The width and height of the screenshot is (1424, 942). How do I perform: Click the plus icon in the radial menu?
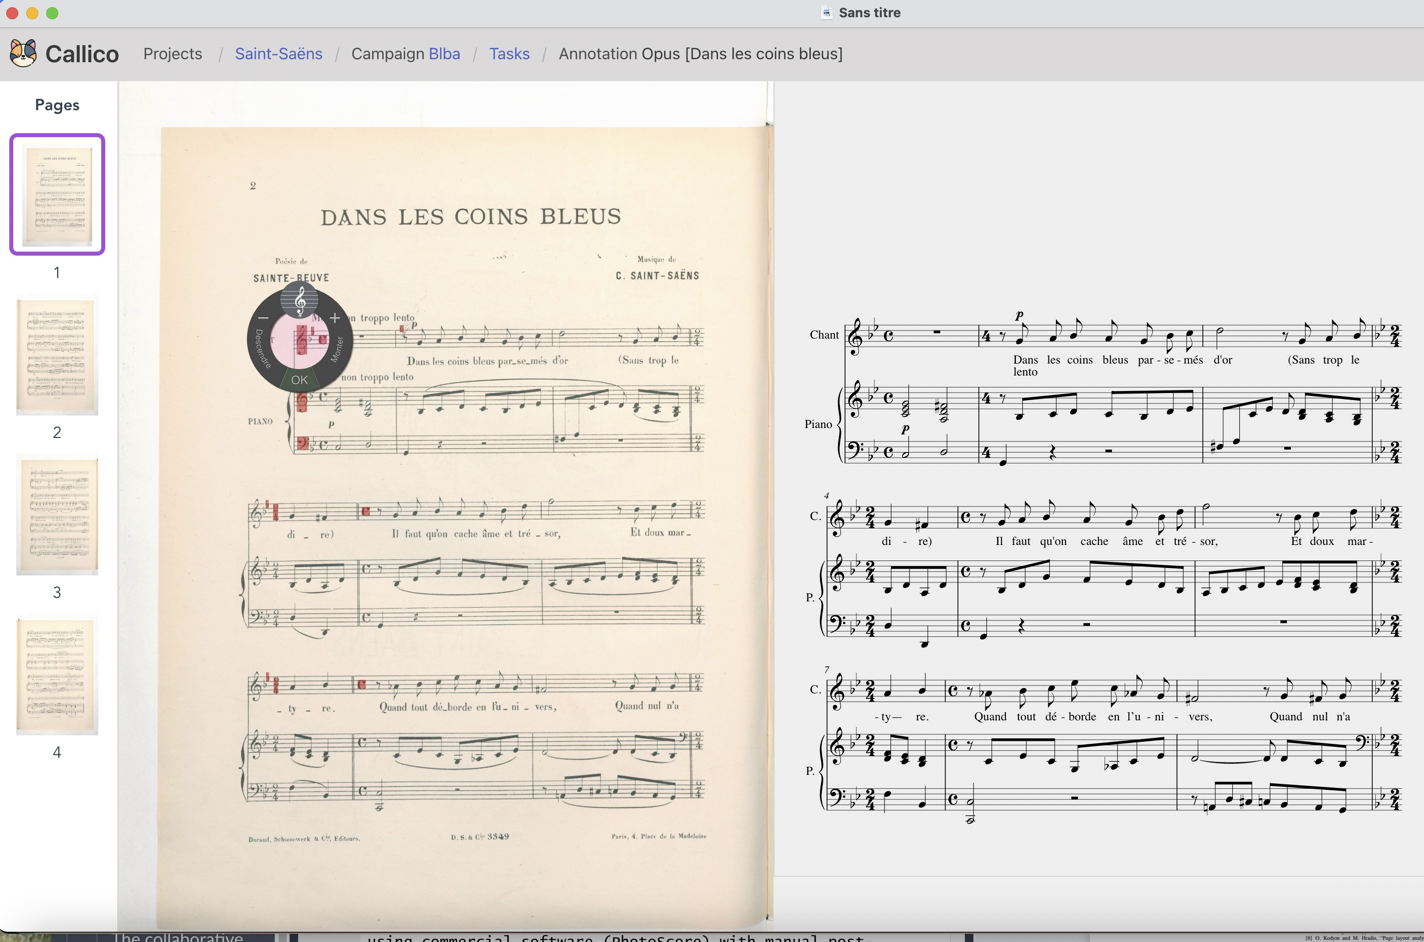coord(335,318)
